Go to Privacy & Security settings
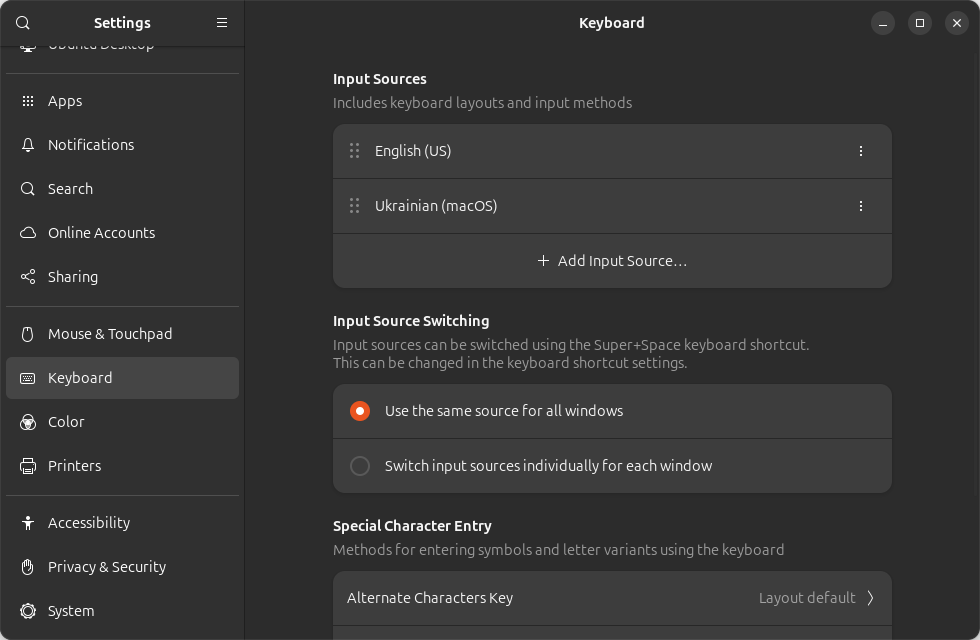 click(x=106, y=567)
